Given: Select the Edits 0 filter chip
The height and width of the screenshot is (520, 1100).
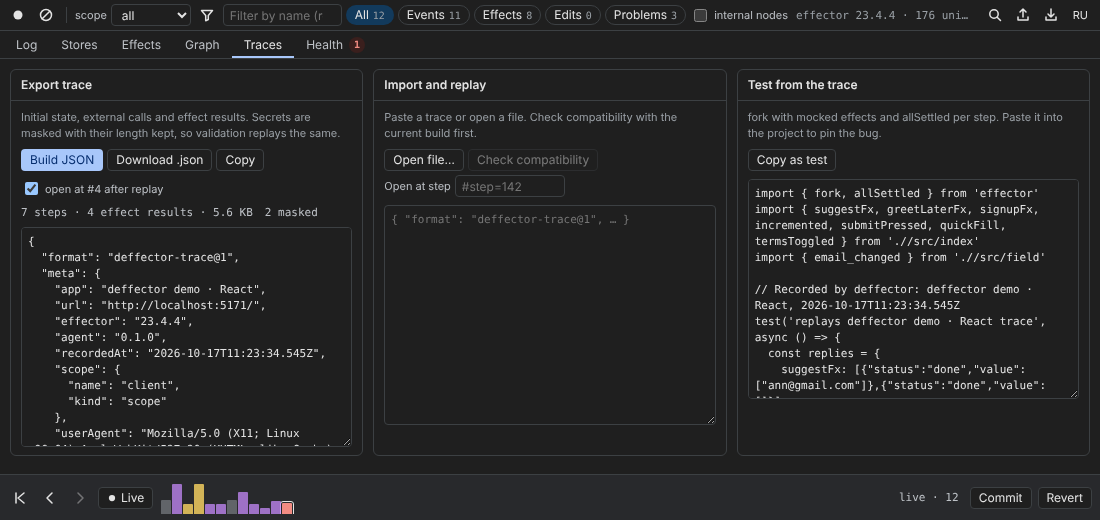Looking at the screenshot, I should pyautogui.click(x=572, y=15).
